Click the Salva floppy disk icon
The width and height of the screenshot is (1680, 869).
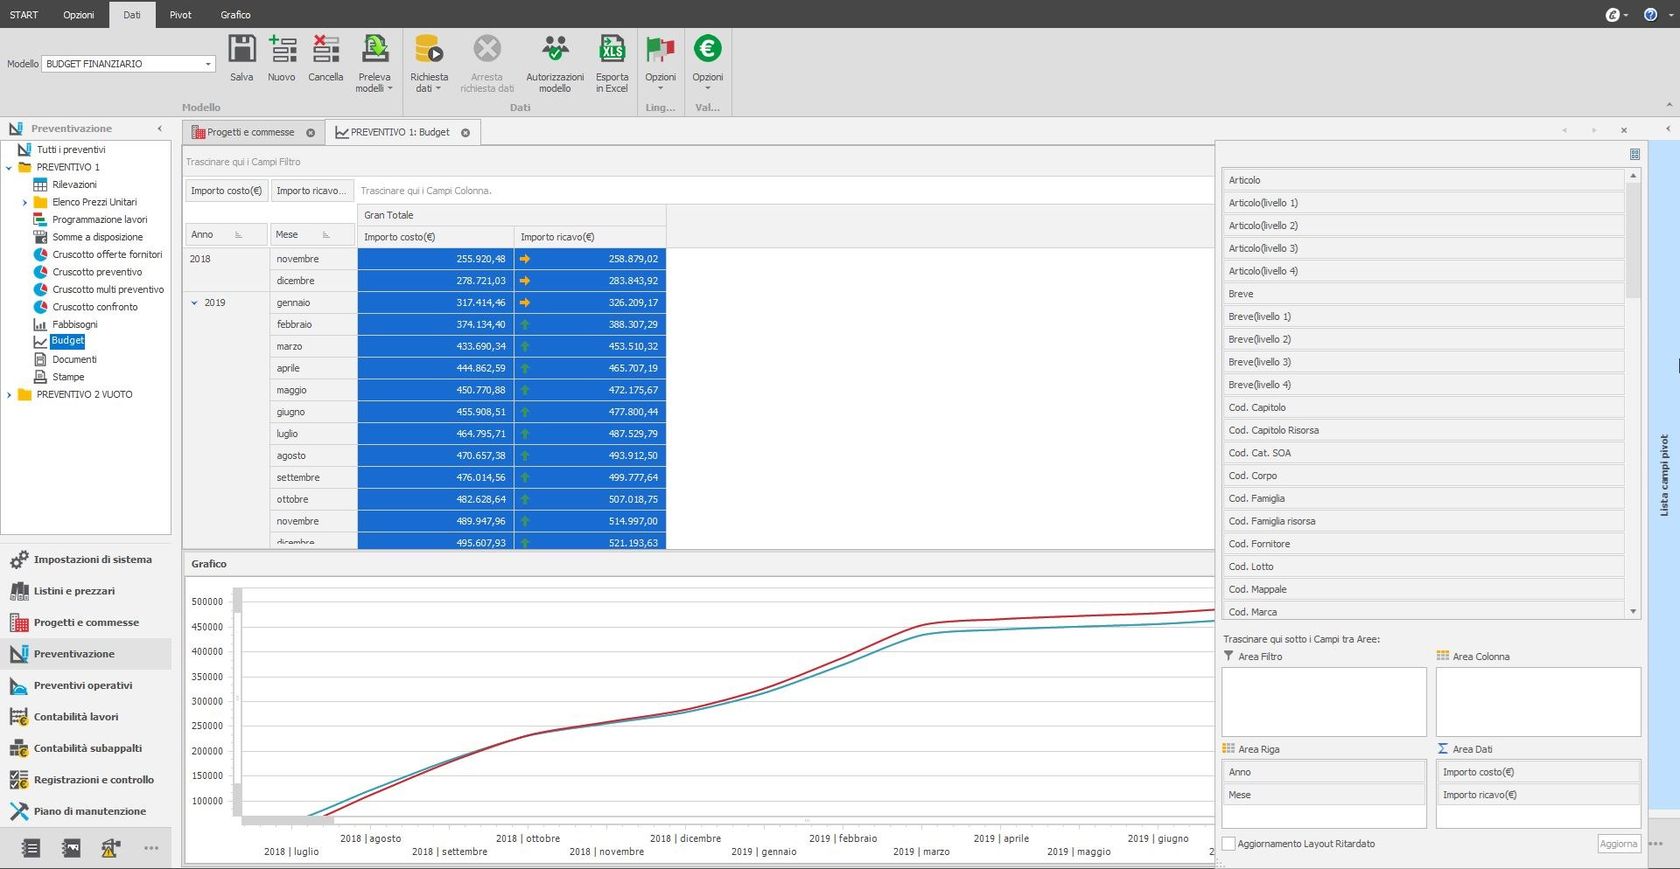pos(241,50)
